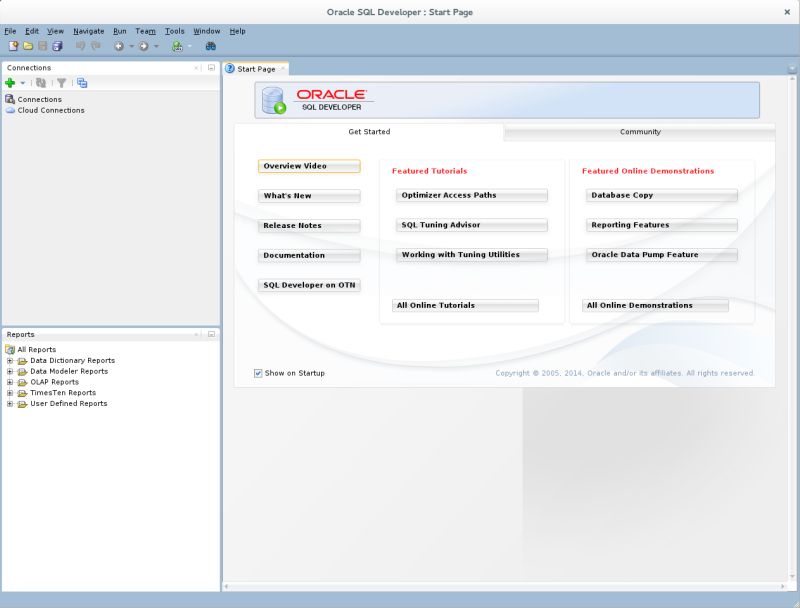800x608 pixels.
Task: Collapse the Reports panel using its minimize toggle
Action: (x=212, y=334)
